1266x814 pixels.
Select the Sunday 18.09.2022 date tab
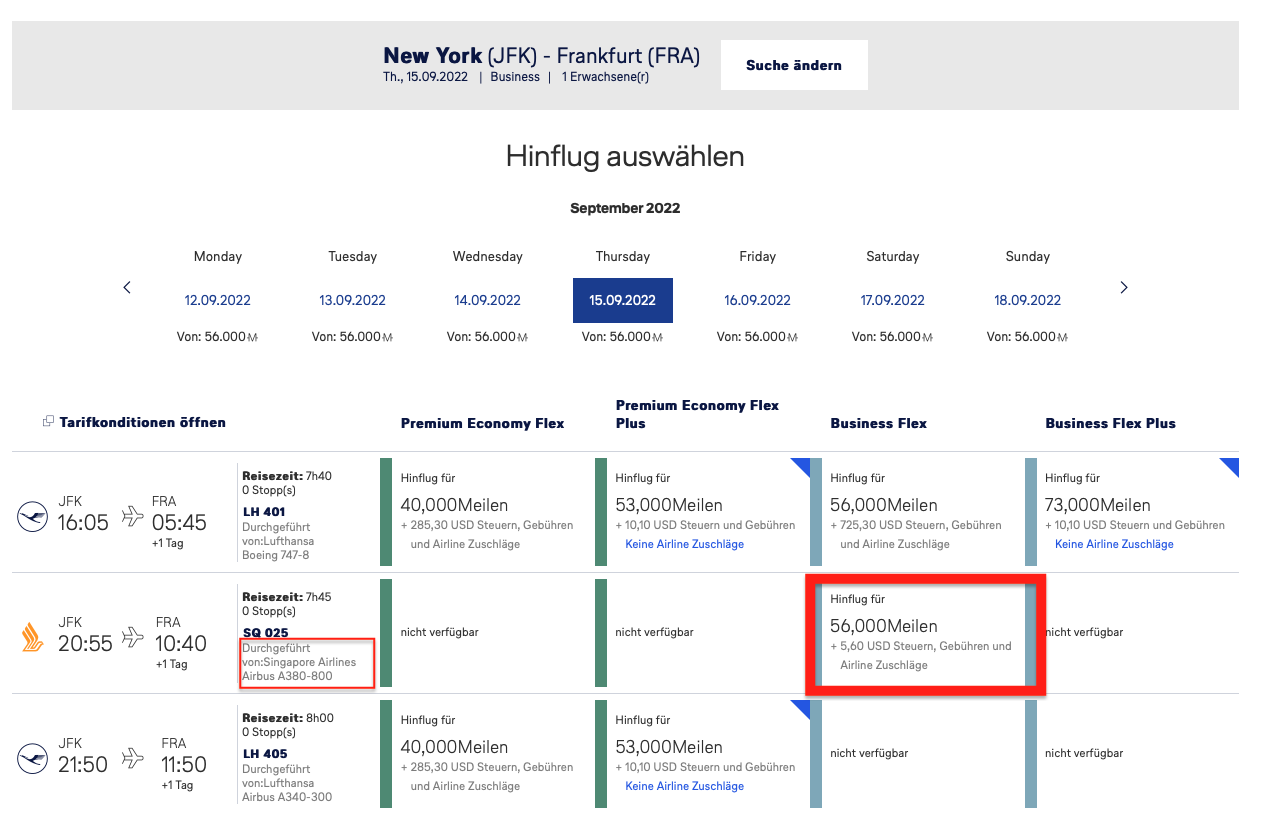pyautogui.click(x=1027, y=300)
